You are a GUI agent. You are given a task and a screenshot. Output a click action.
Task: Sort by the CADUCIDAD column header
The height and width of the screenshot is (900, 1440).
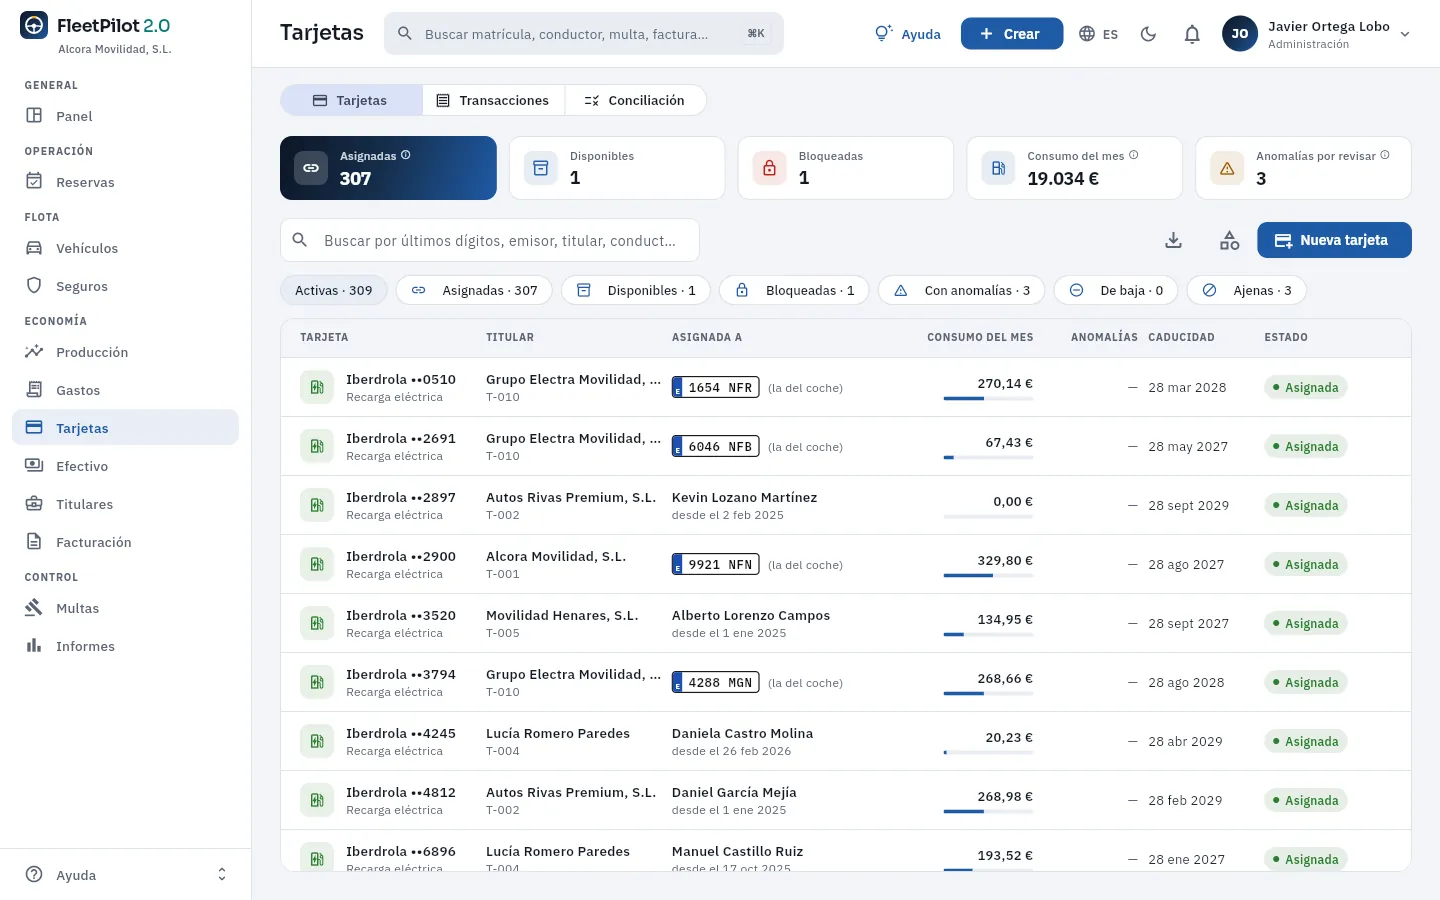point(1181,337)
